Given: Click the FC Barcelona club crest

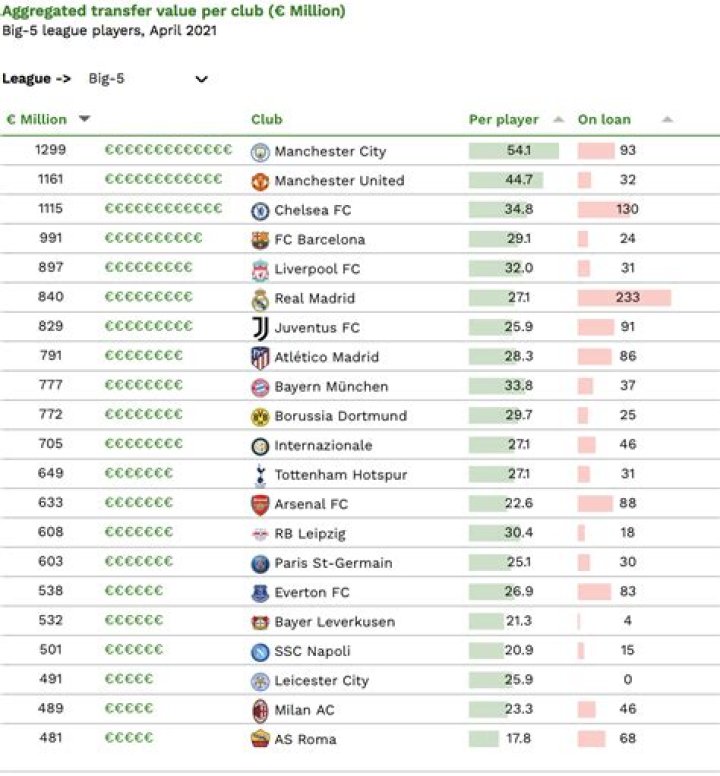Looking at the screenshot, I should pos(260,240).
